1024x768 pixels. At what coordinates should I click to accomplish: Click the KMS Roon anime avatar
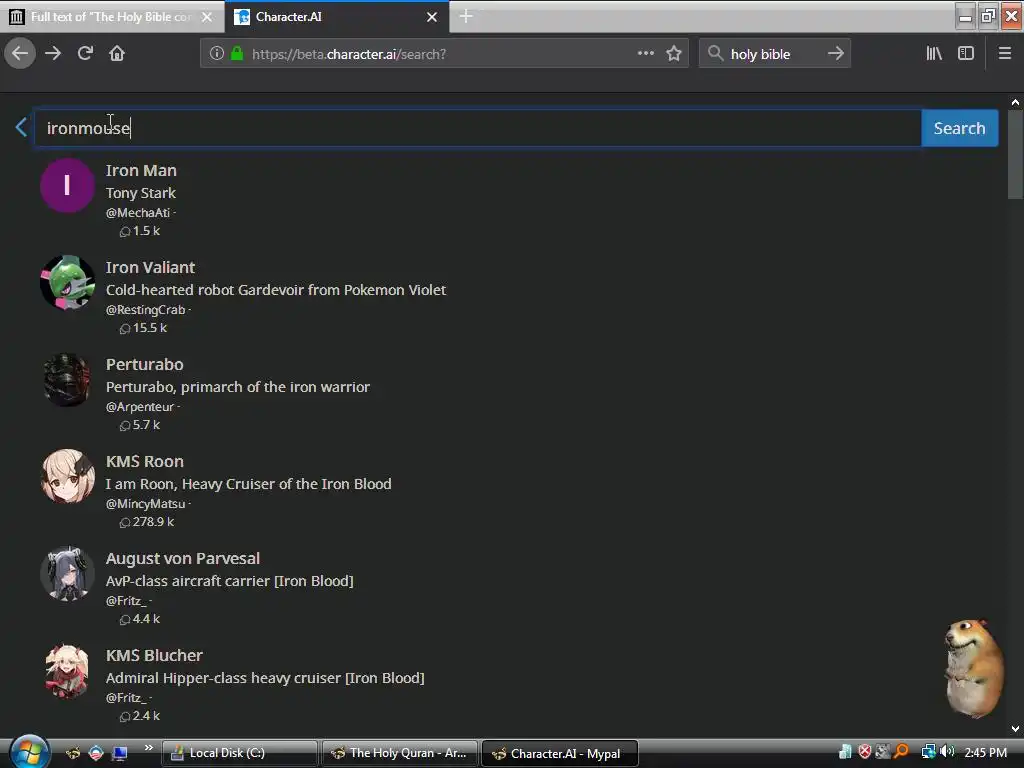click(x=67, y=476)
